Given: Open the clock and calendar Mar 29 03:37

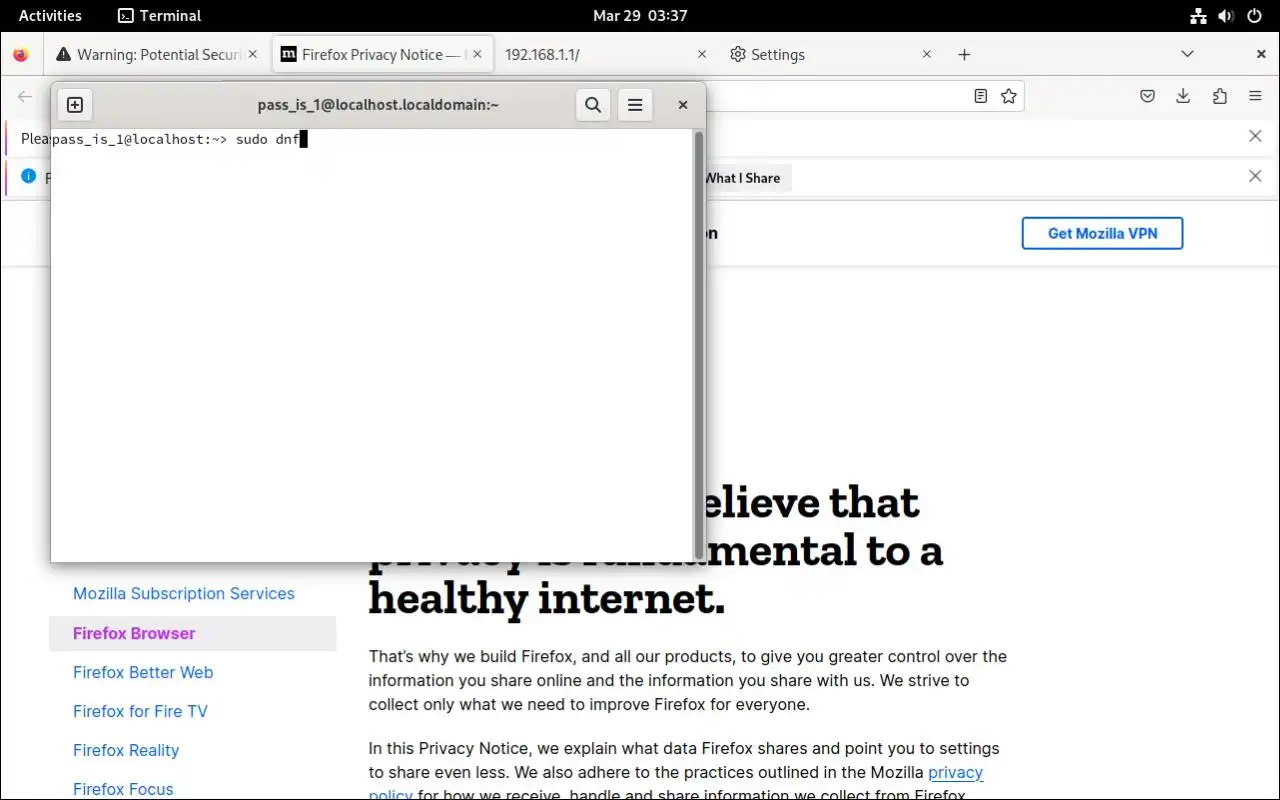Looking at the screenshot, I should 640,15.
